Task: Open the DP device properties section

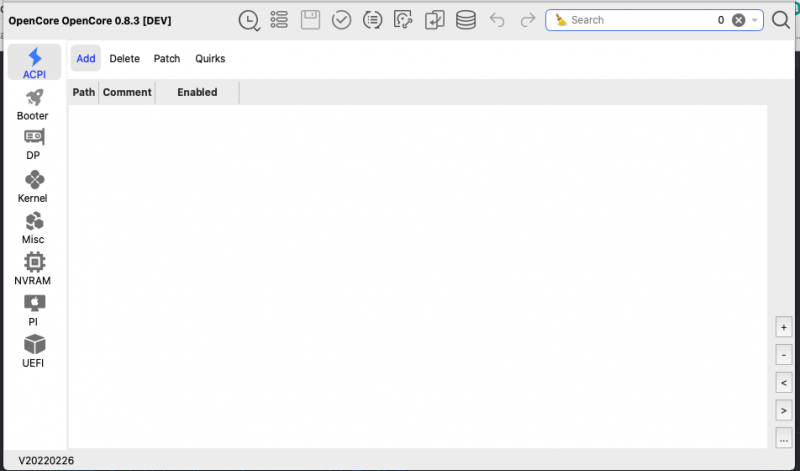Action: click(x=33, y=145)
